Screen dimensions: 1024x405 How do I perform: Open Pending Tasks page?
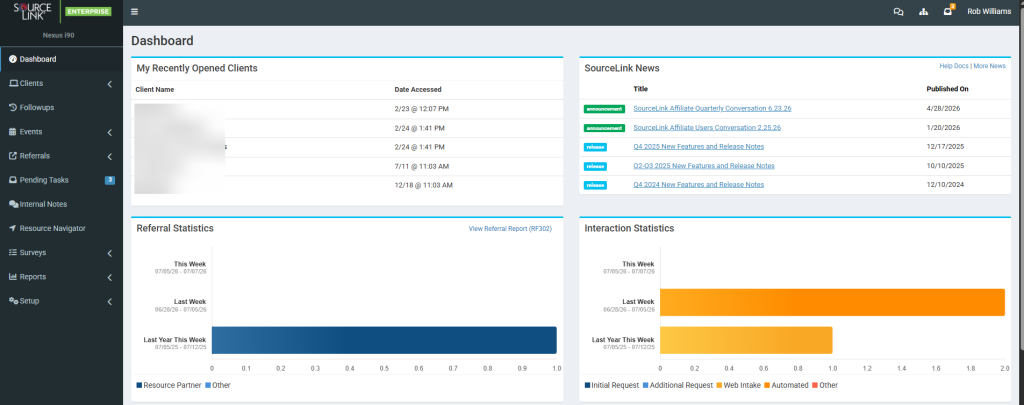61,180
